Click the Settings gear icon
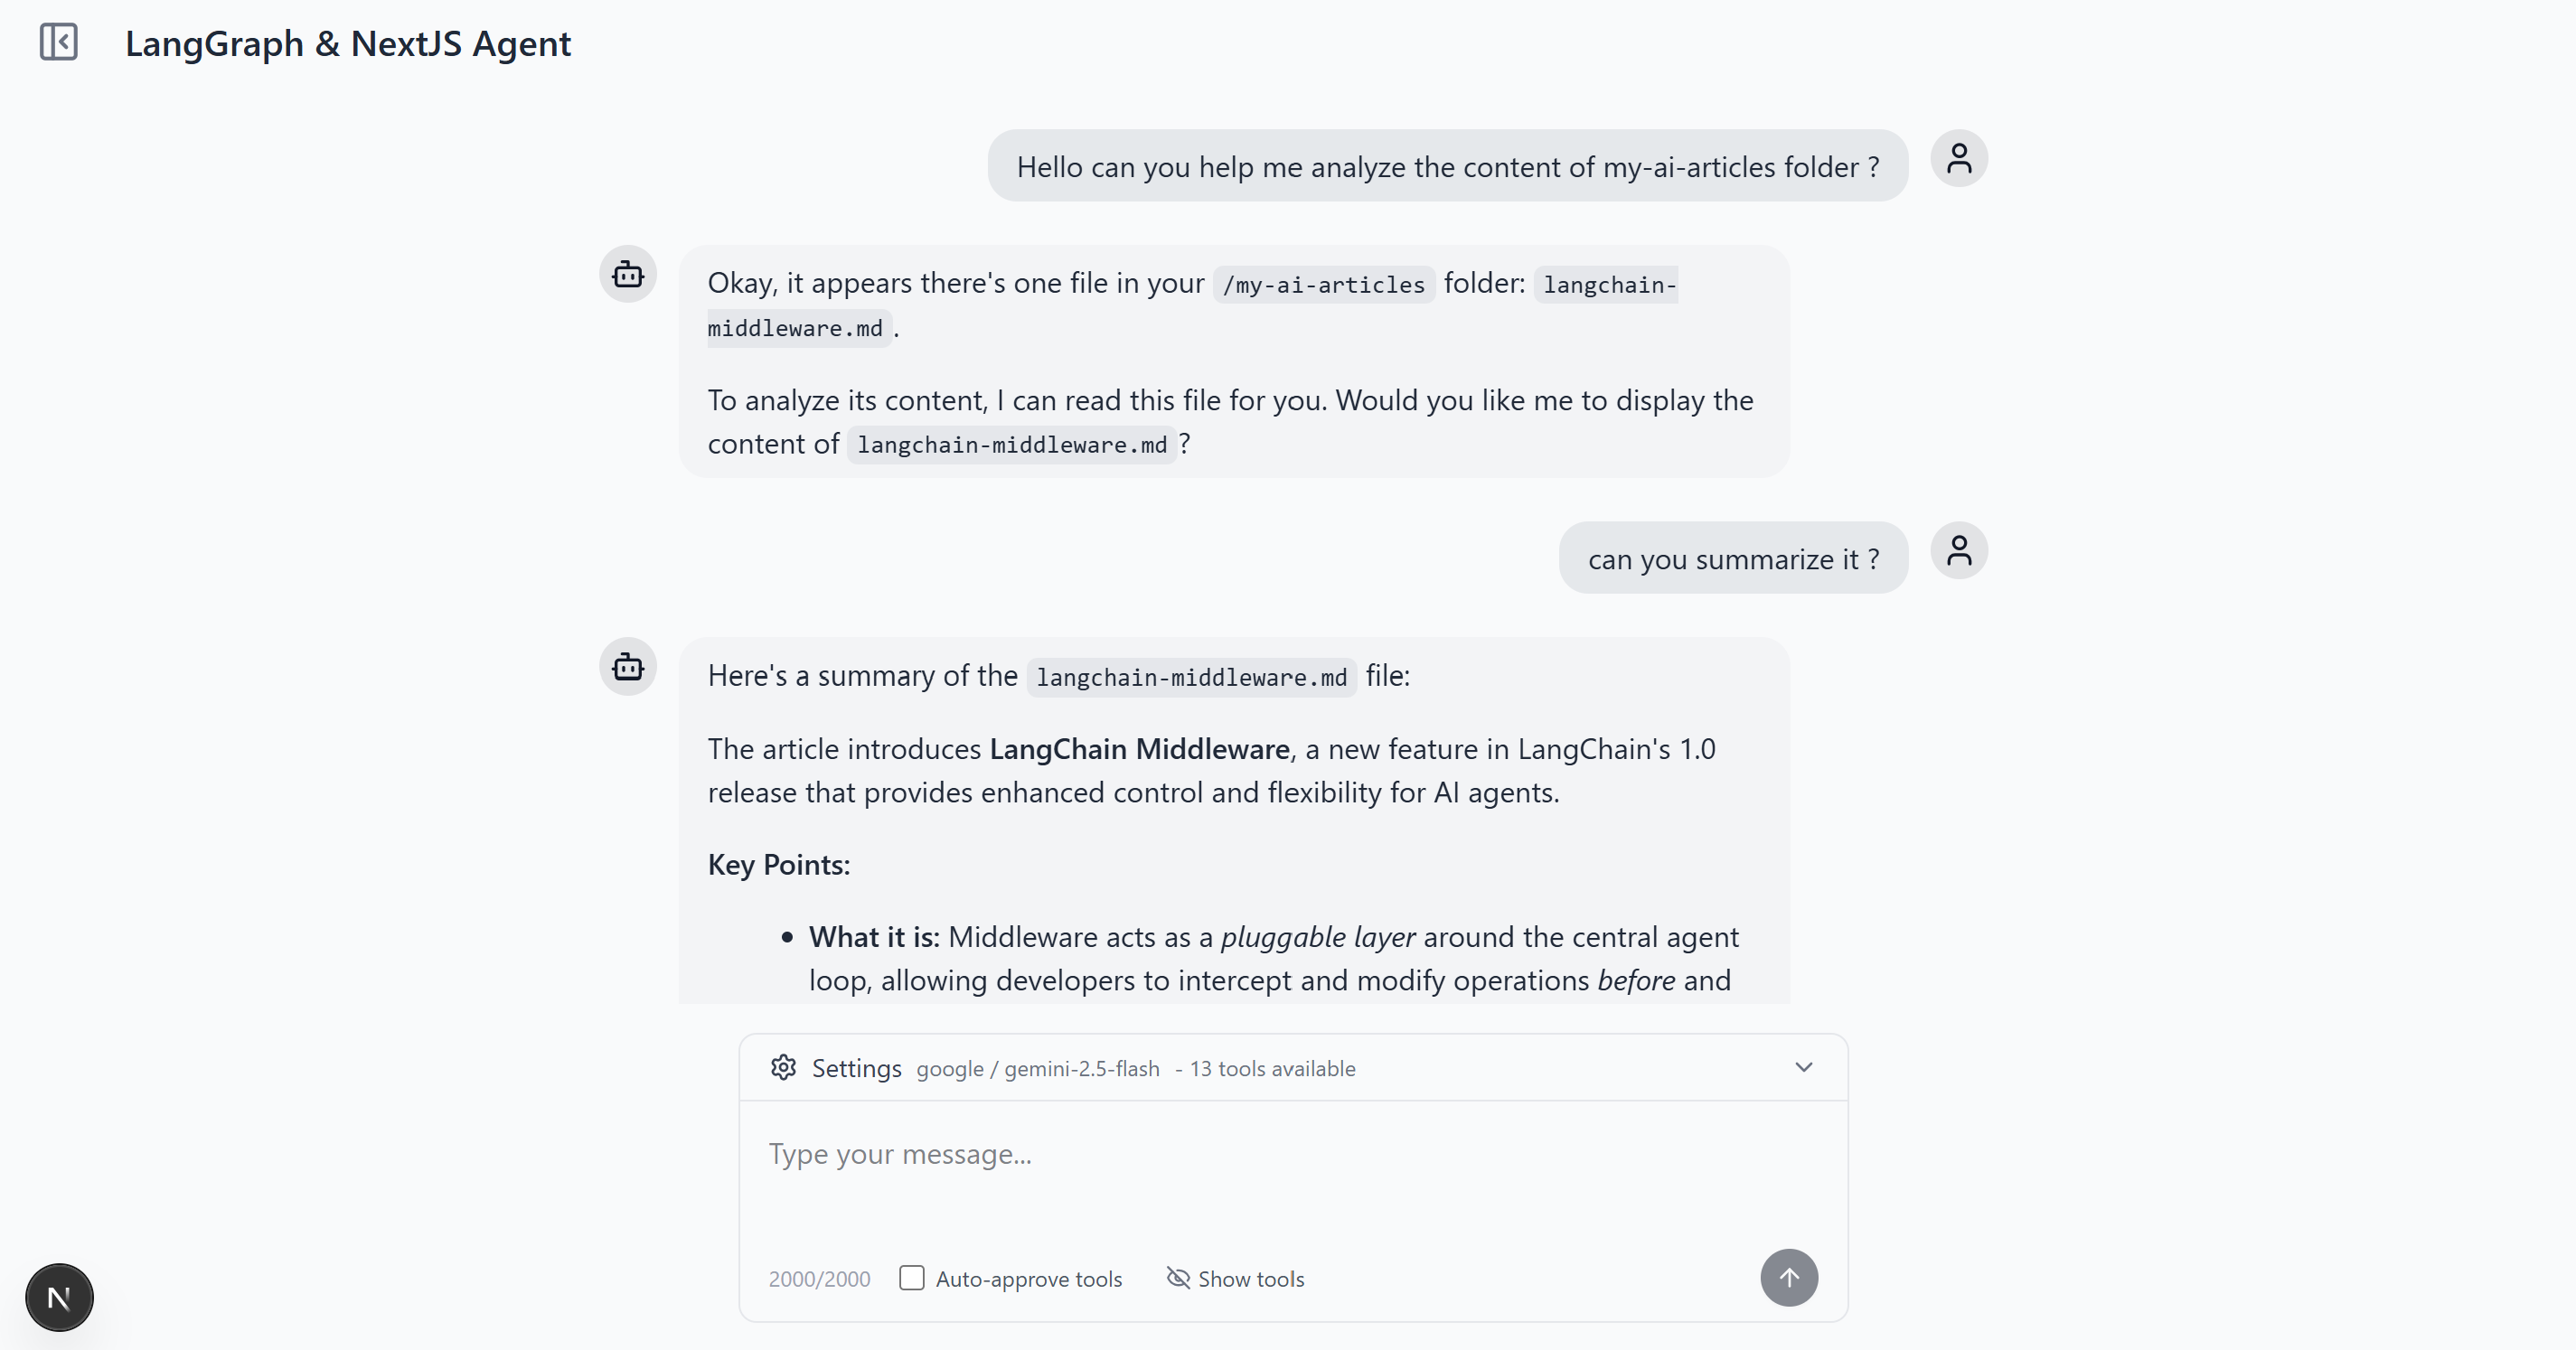The width and height of the screenshot is (2576, 1350). coord(783,1068)
